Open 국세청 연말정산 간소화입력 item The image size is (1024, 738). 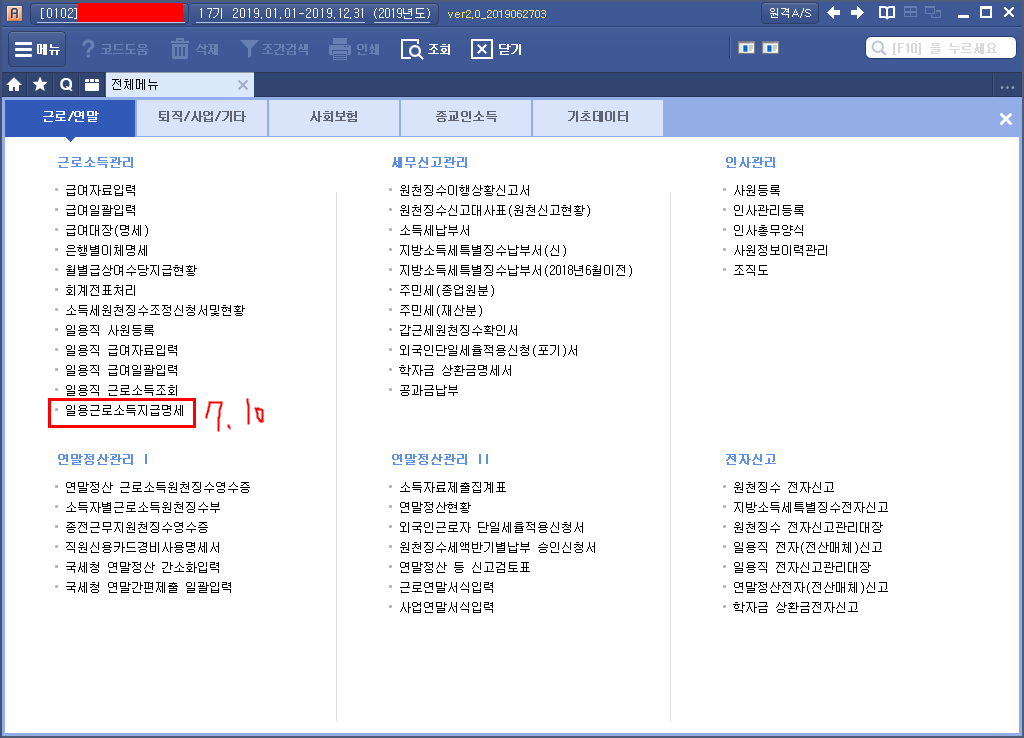click(143, 568)
